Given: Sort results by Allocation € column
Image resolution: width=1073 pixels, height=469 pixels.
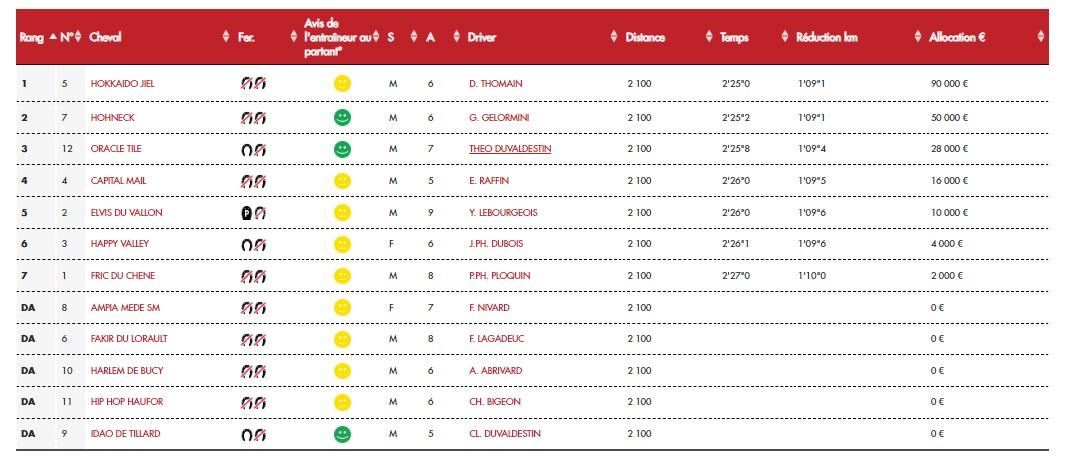Looking at the screenshot, I should pos(957,37).
